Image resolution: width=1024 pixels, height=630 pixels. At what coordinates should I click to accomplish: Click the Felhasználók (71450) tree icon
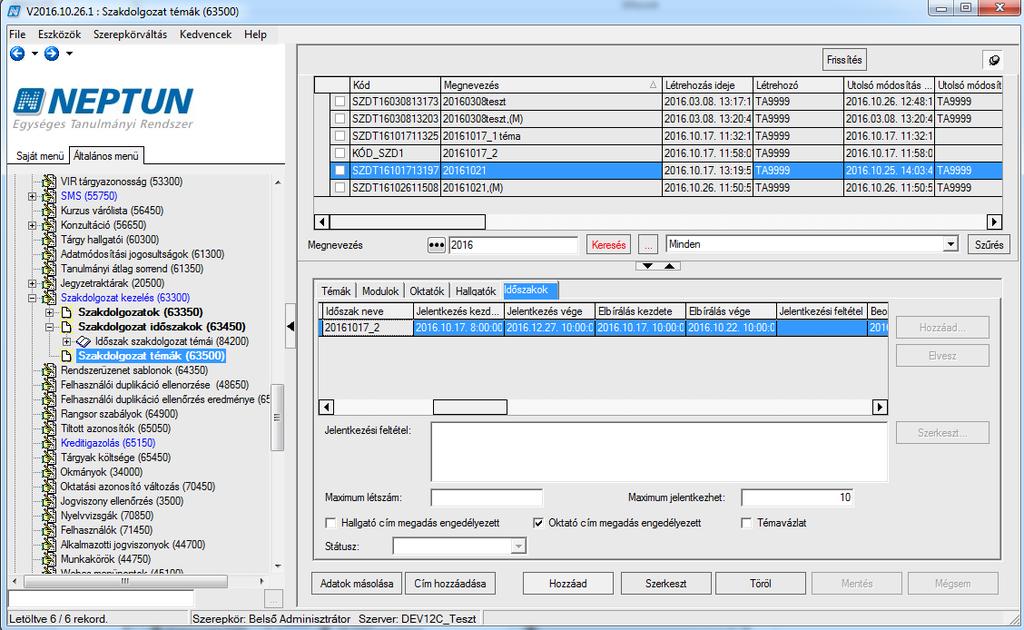pos(49,530)
